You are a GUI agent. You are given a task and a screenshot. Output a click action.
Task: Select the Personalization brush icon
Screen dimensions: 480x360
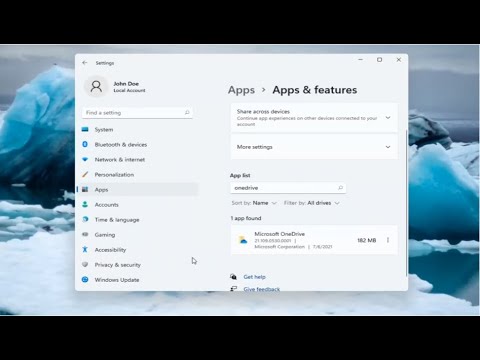click(85, 174)
